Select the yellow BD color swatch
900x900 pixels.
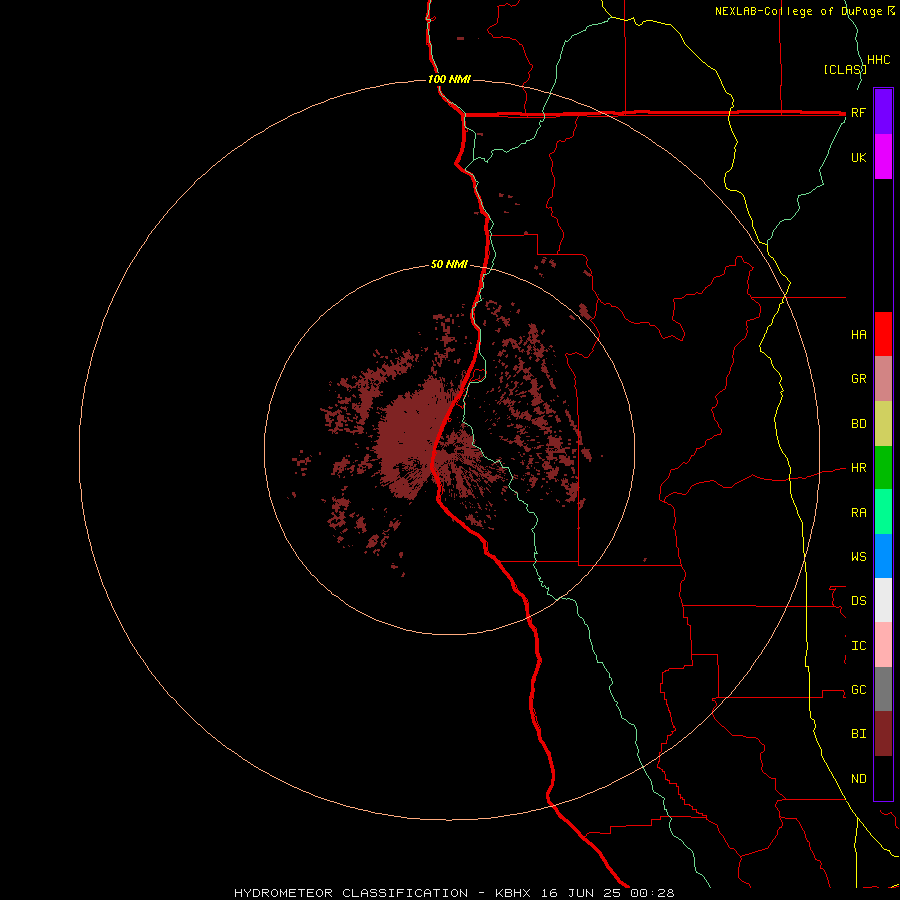coord(883,424)
